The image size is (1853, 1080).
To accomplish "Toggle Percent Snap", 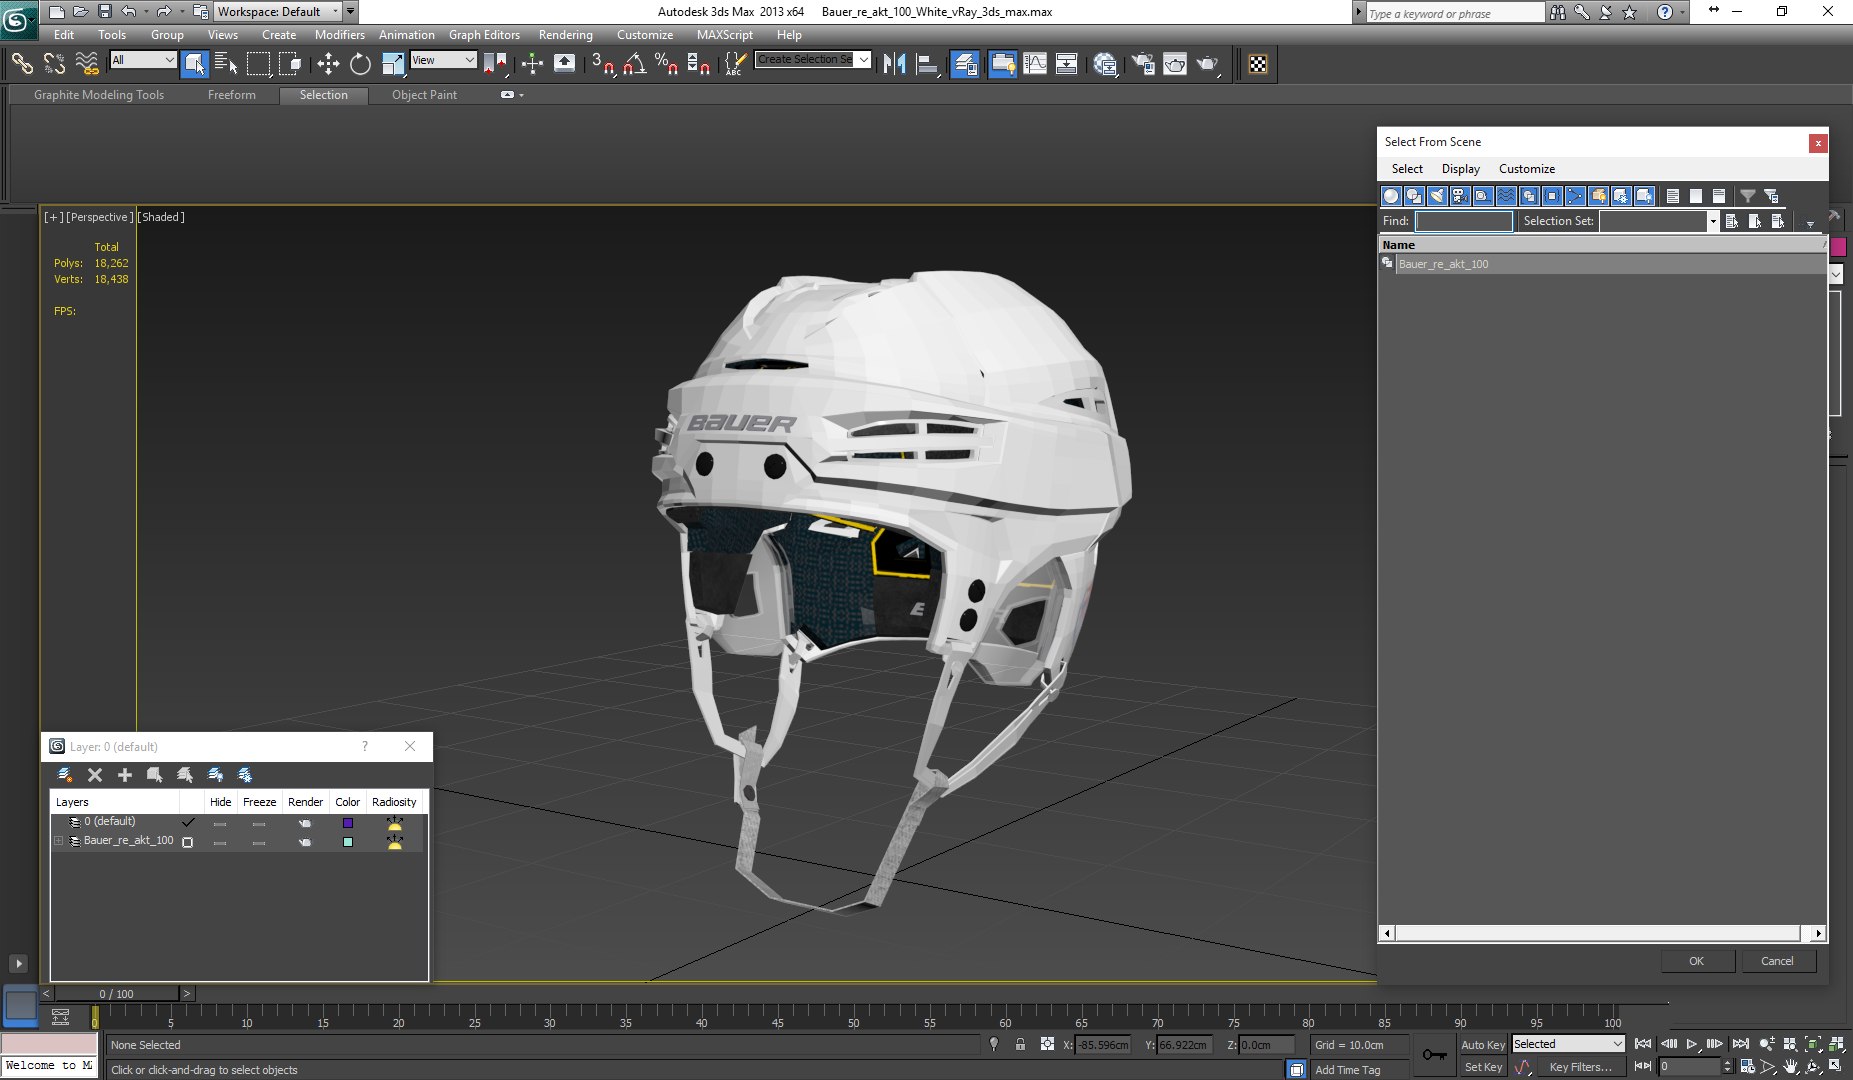I will coord(666,64).
